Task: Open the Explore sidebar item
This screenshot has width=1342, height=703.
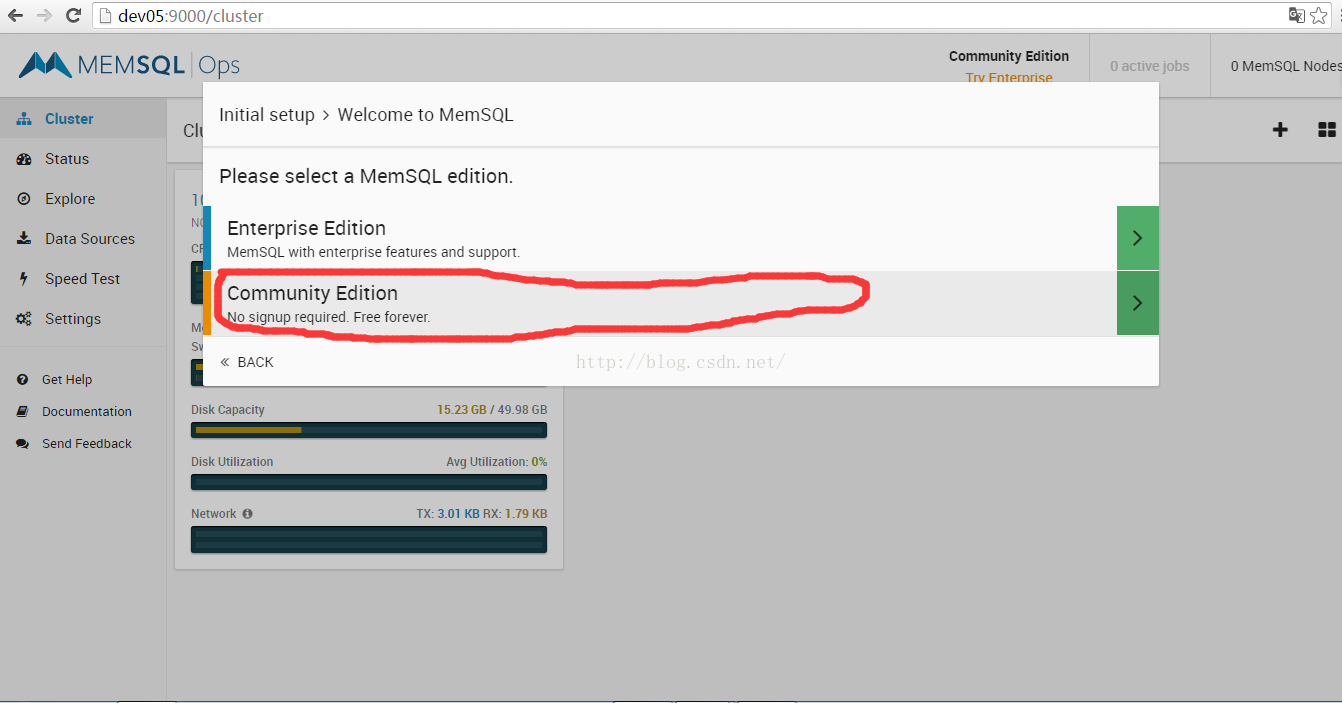Action: click(x=83, y=199)
